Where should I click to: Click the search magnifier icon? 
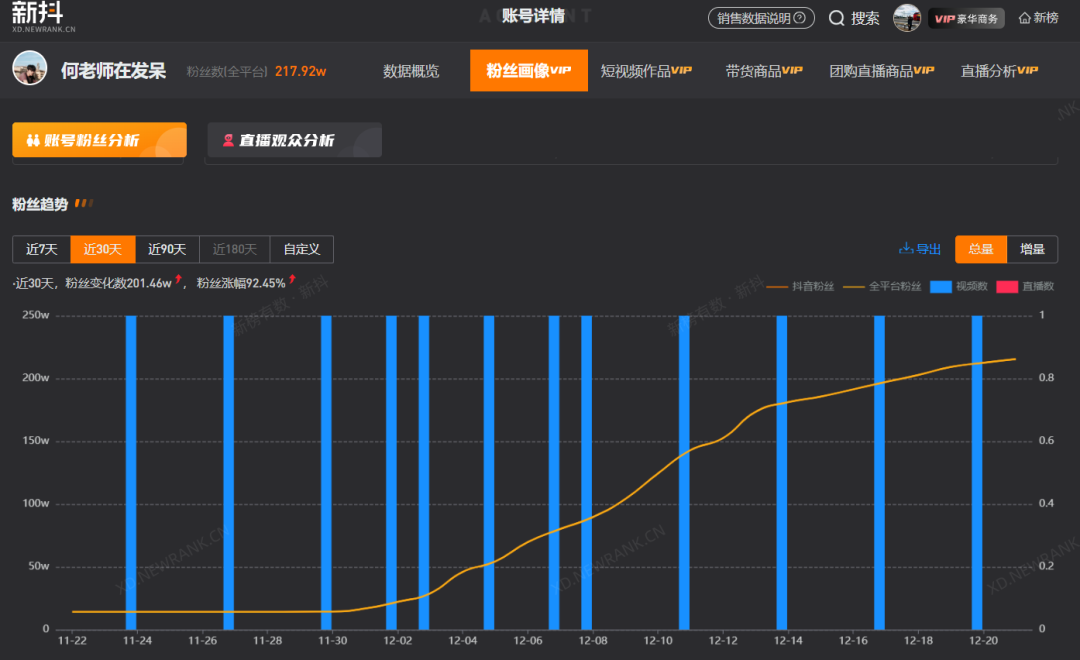[837, 18]
